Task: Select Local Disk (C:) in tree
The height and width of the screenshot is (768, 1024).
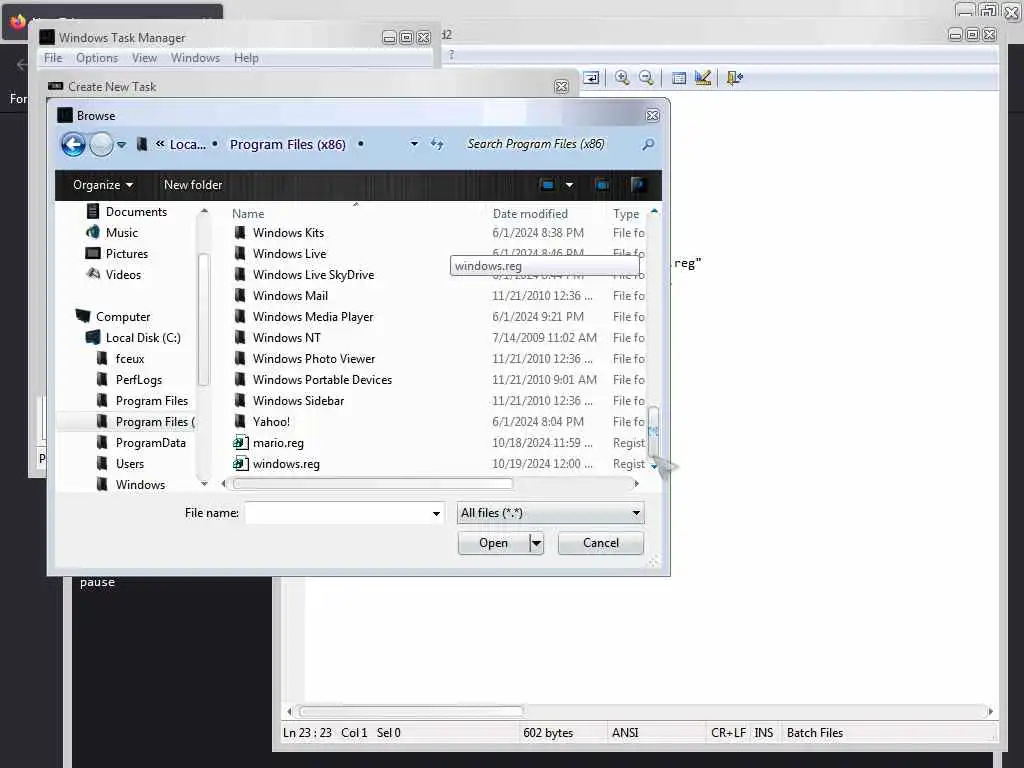Action: (x=143, y=338)
